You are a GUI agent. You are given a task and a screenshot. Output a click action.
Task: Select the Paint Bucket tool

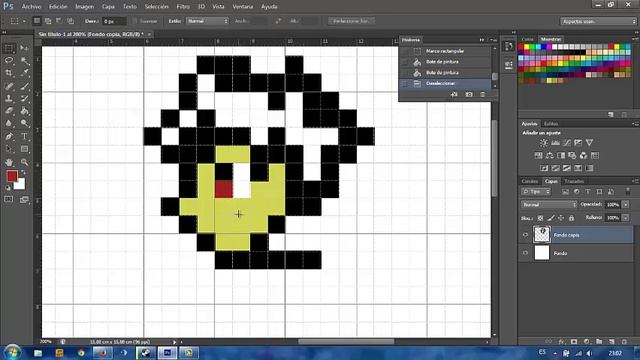pyautogui.click(x=24, y=111)
